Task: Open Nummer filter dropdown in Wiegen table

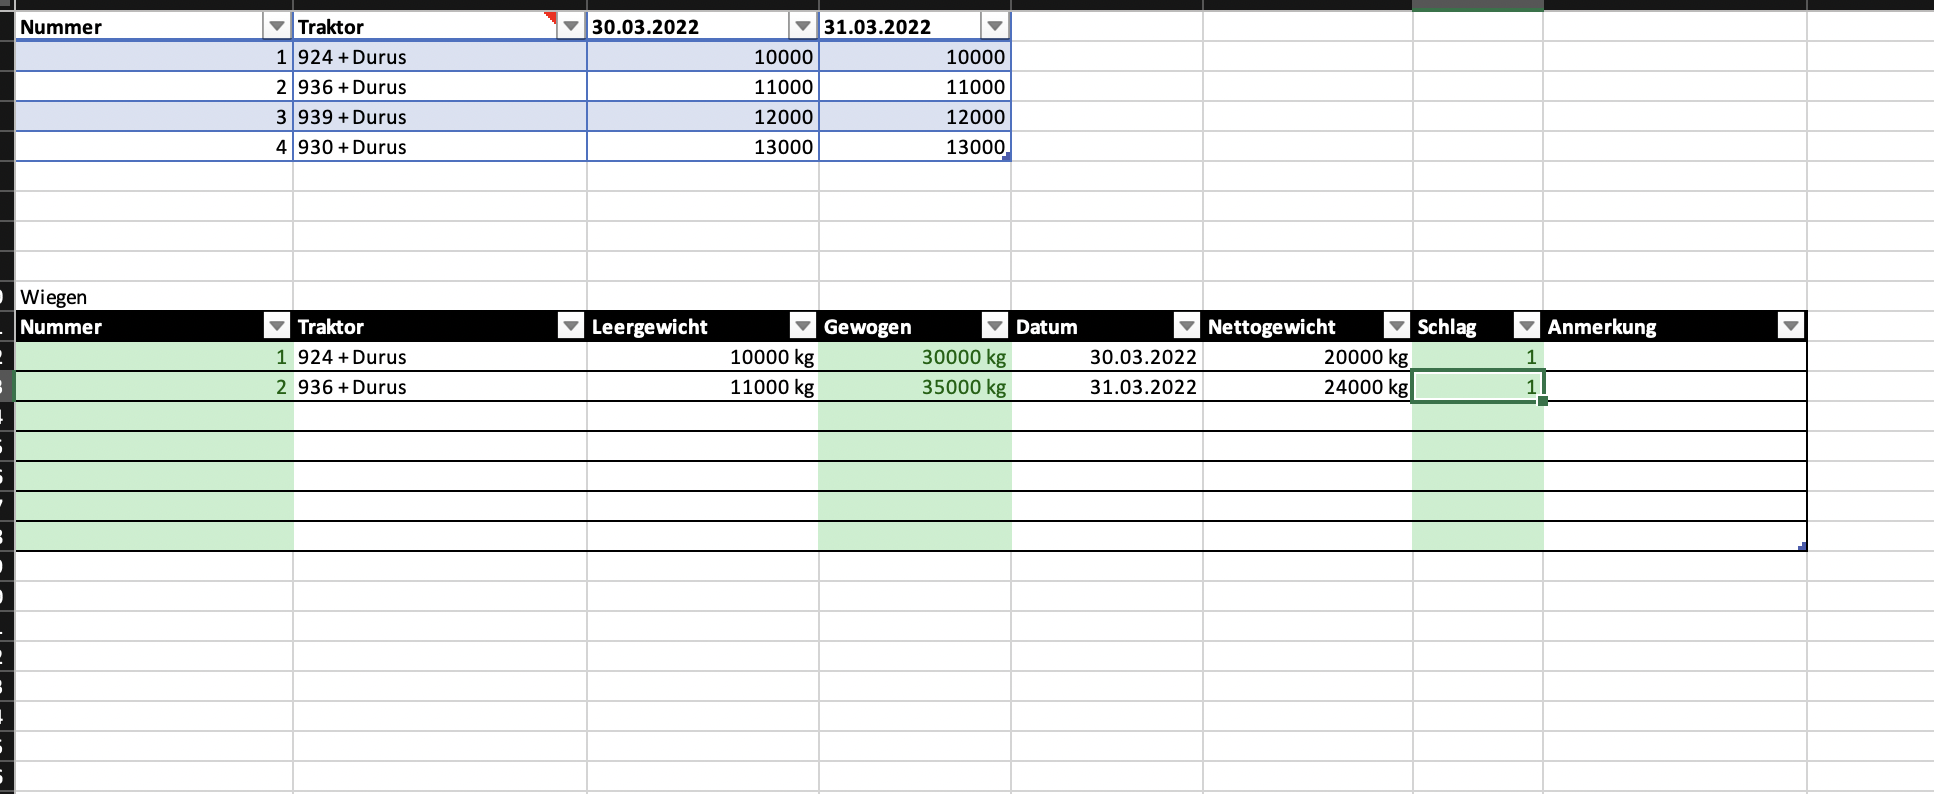Action: click(277, 326)
